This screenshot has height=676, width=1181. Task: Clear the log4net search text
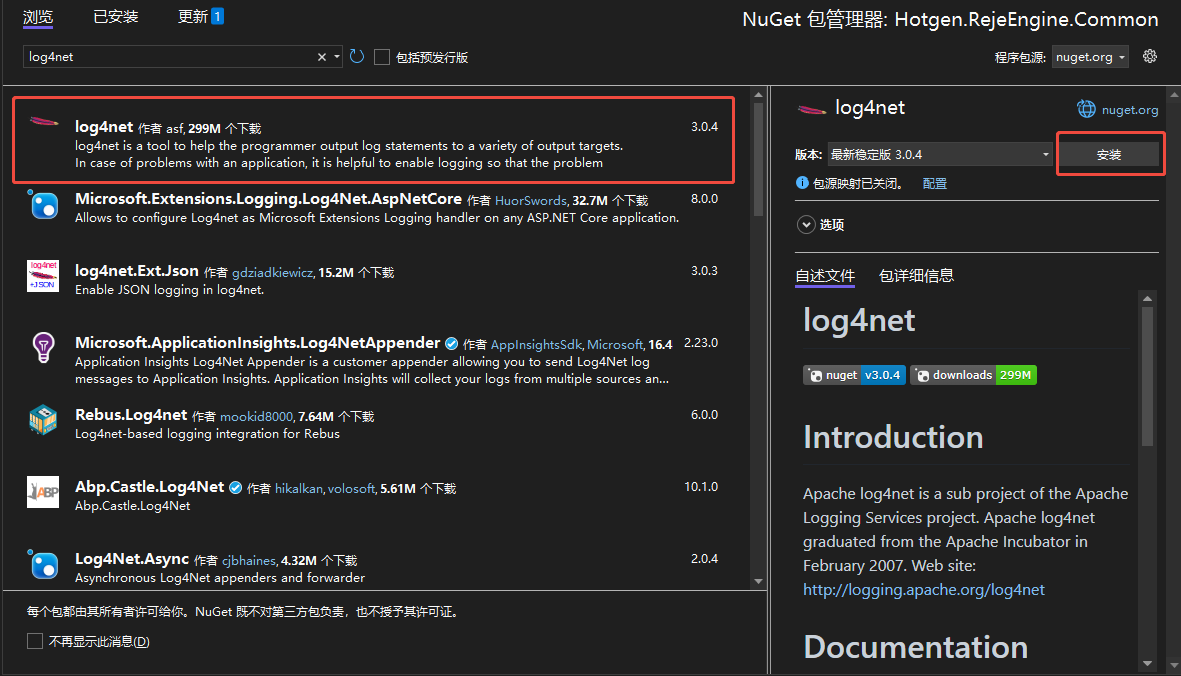(x=322, y=57)
